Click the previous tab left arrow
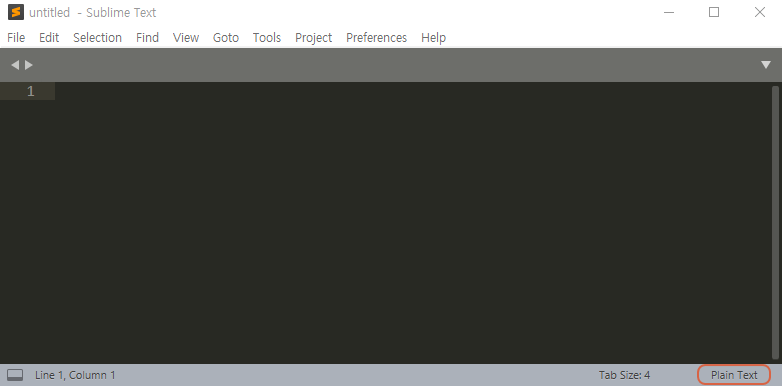The width and height of the screenshot is (782, 386). [x=15, y=65]
